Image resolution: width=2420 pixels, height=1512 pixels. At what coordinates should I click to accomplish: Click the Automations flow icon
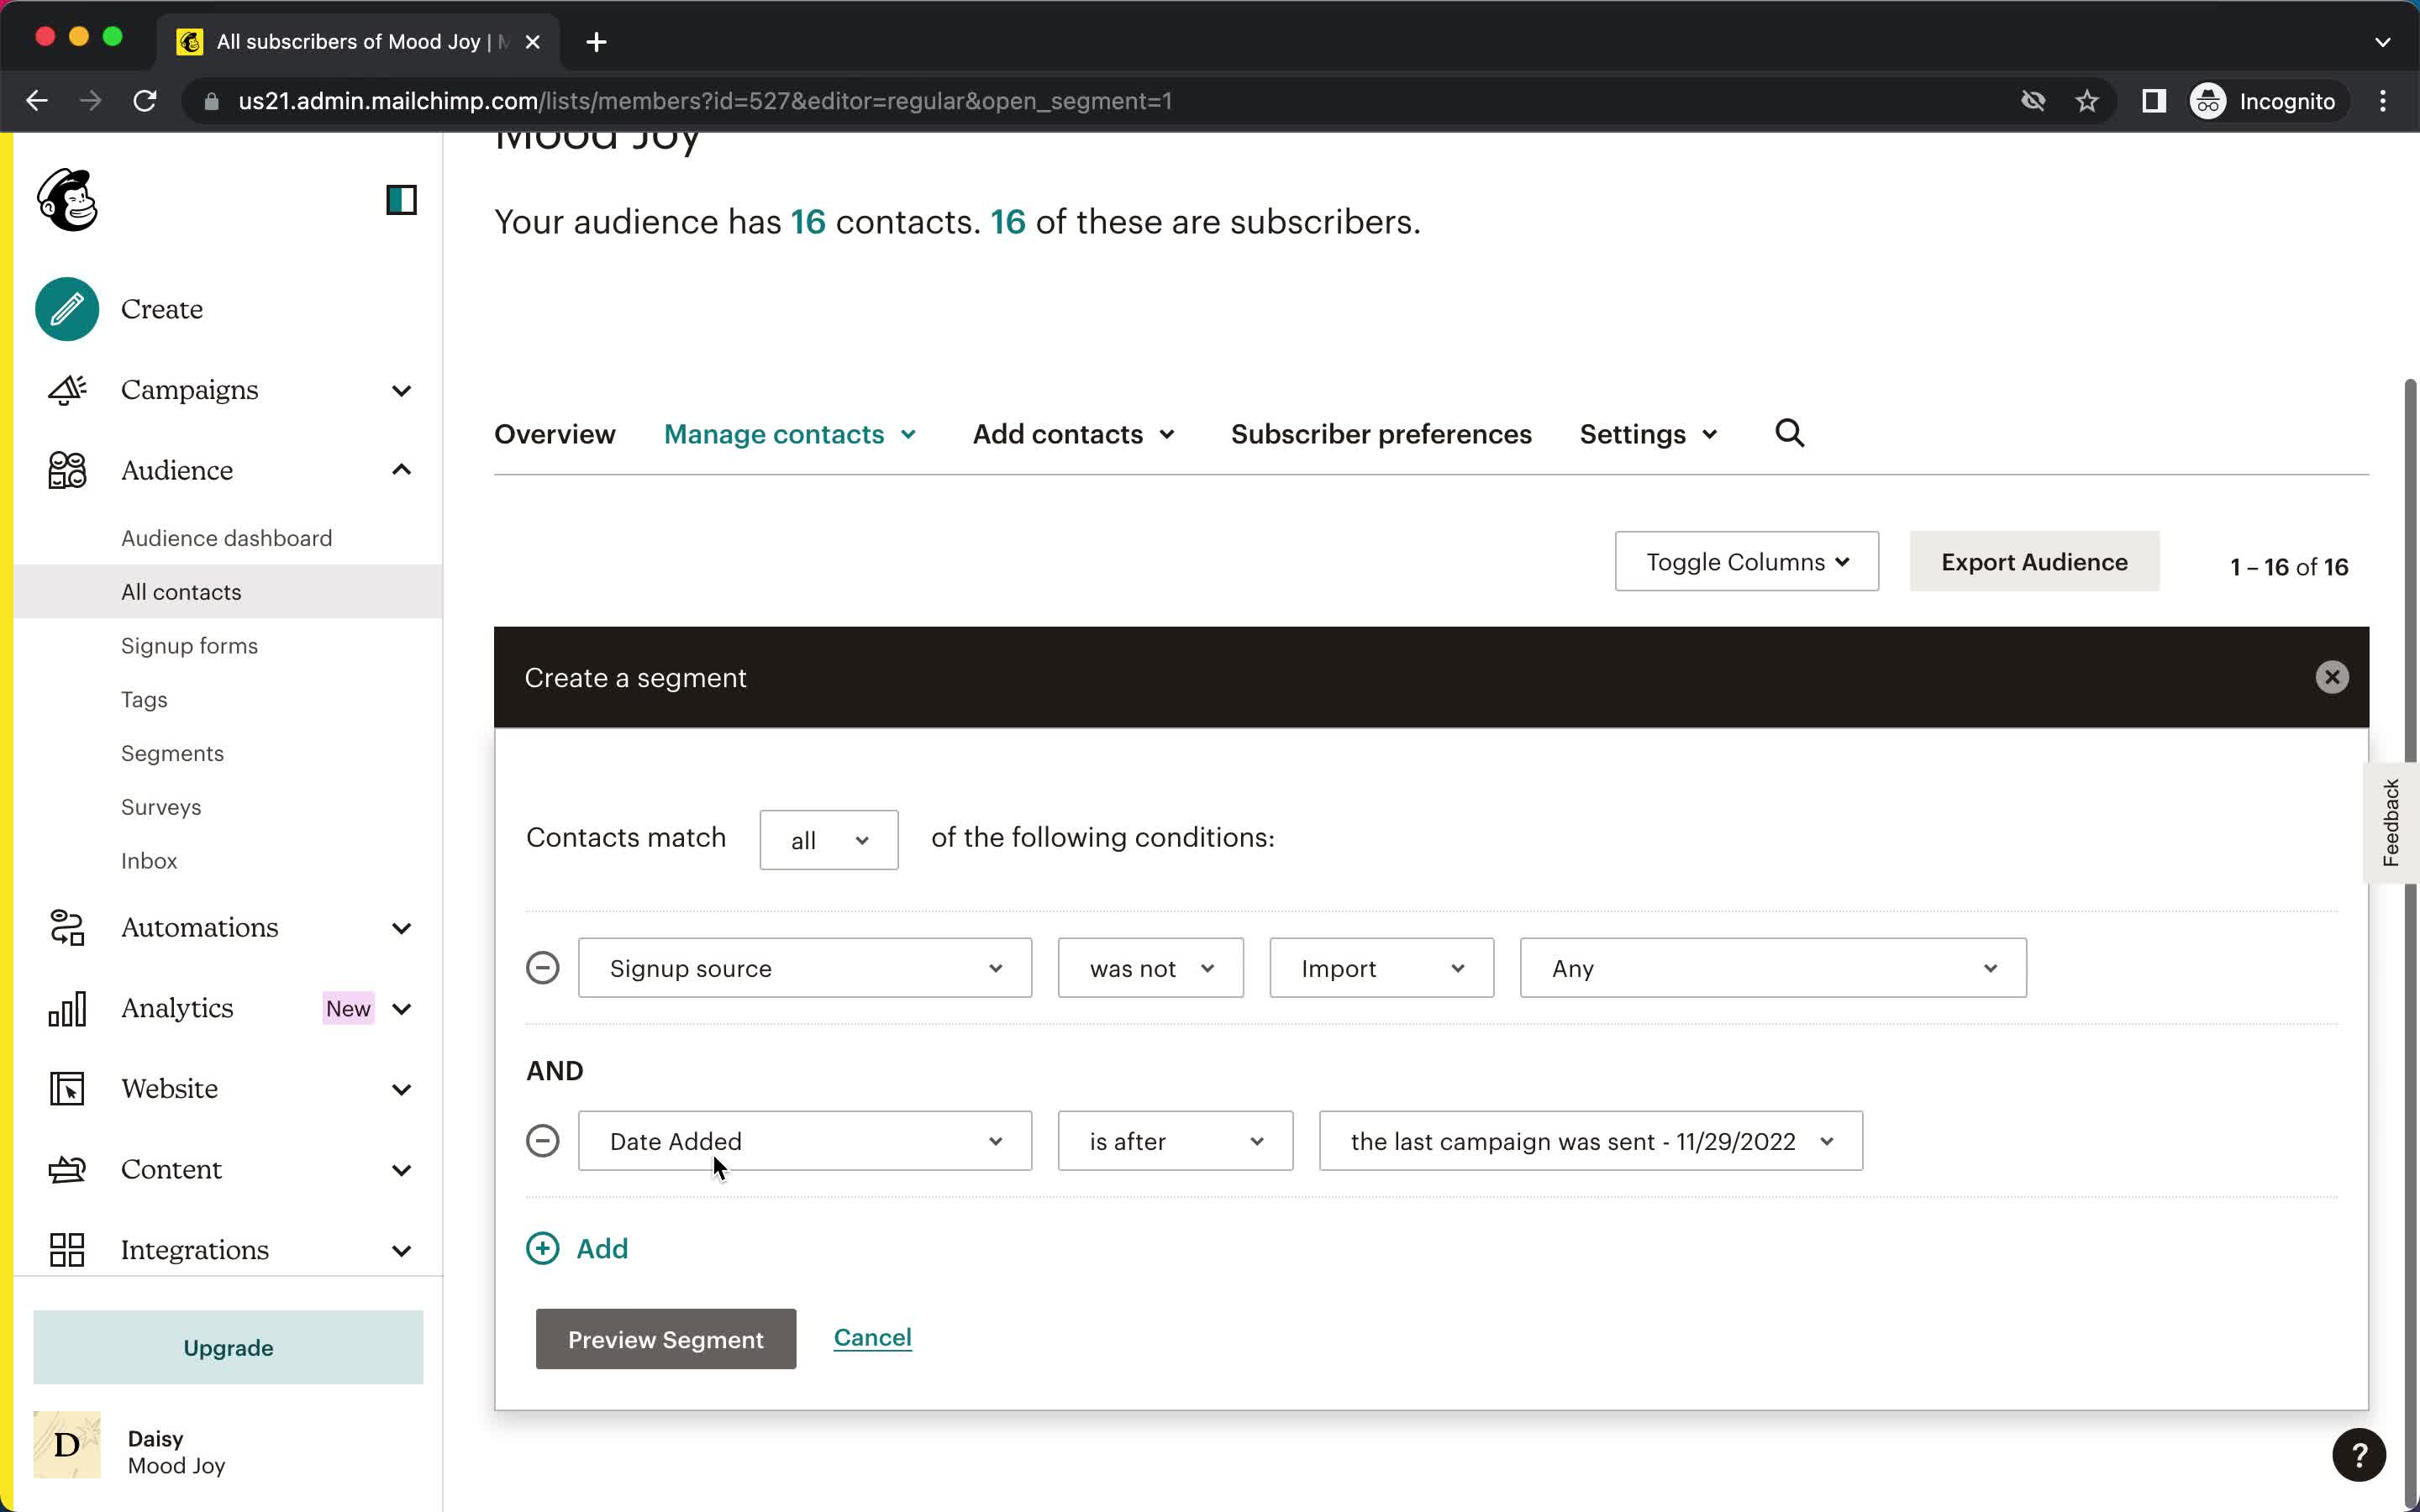point(67,928)
